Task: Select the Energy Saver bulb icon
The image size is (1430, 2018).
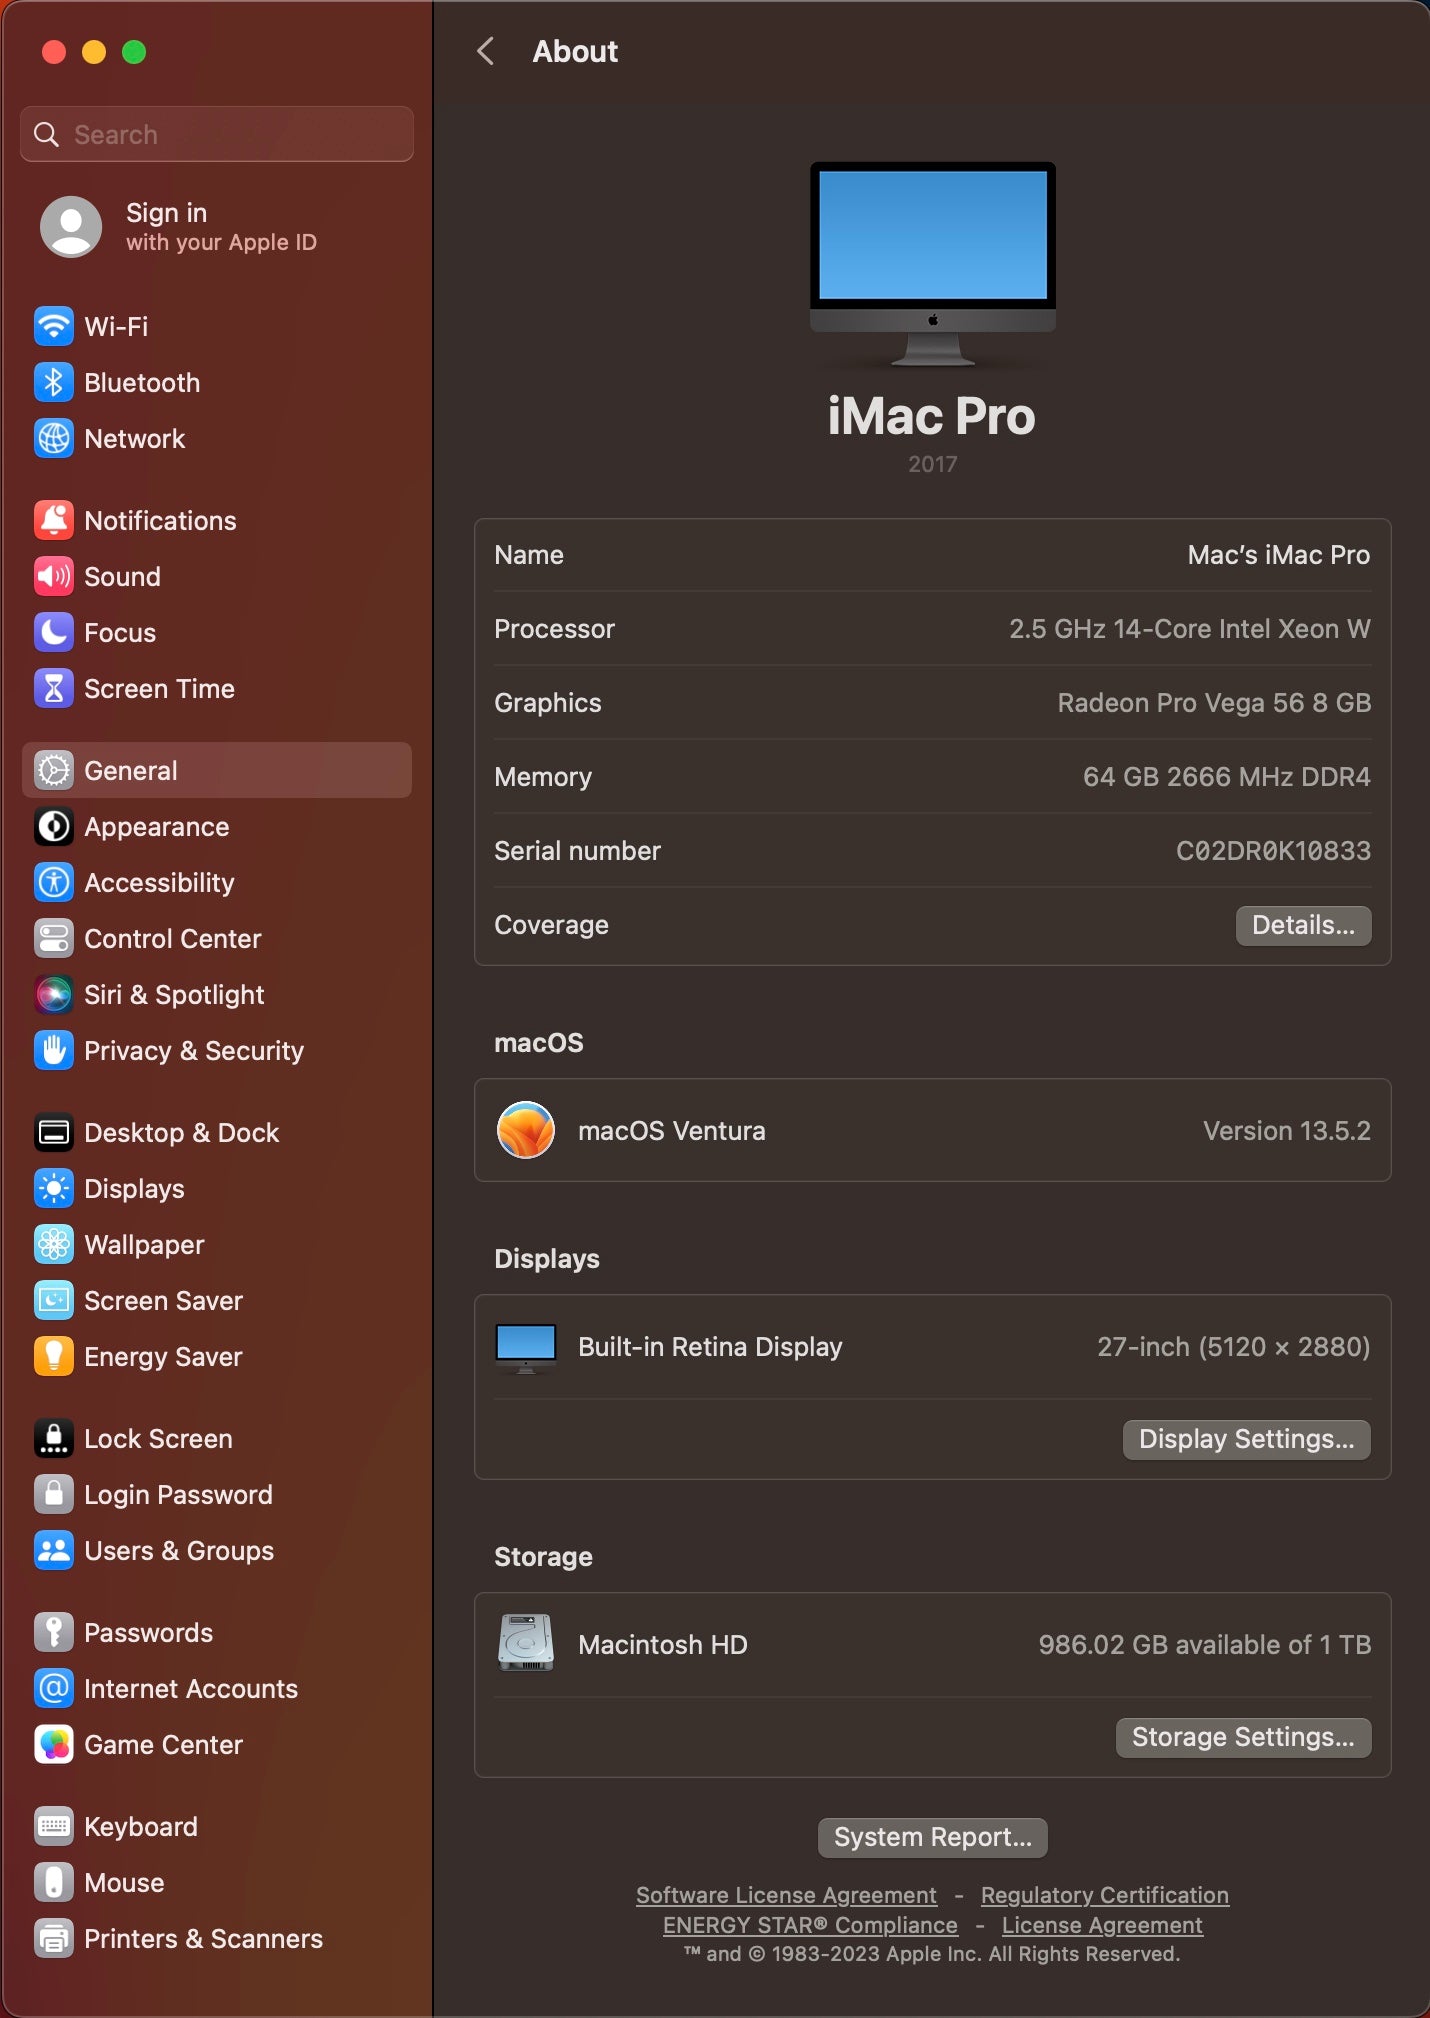Action: click(53, 1356)
